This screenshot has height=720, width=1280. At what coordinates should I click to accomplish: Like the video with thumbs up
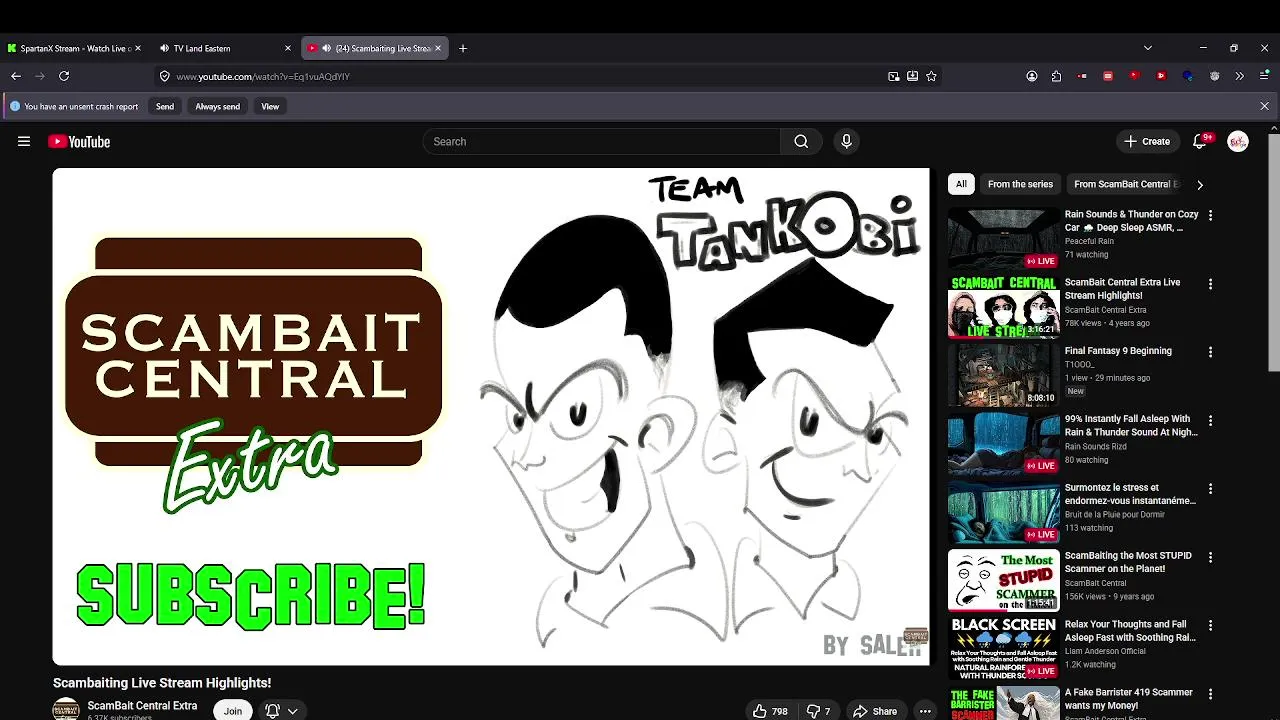click(x=770, y=711)
